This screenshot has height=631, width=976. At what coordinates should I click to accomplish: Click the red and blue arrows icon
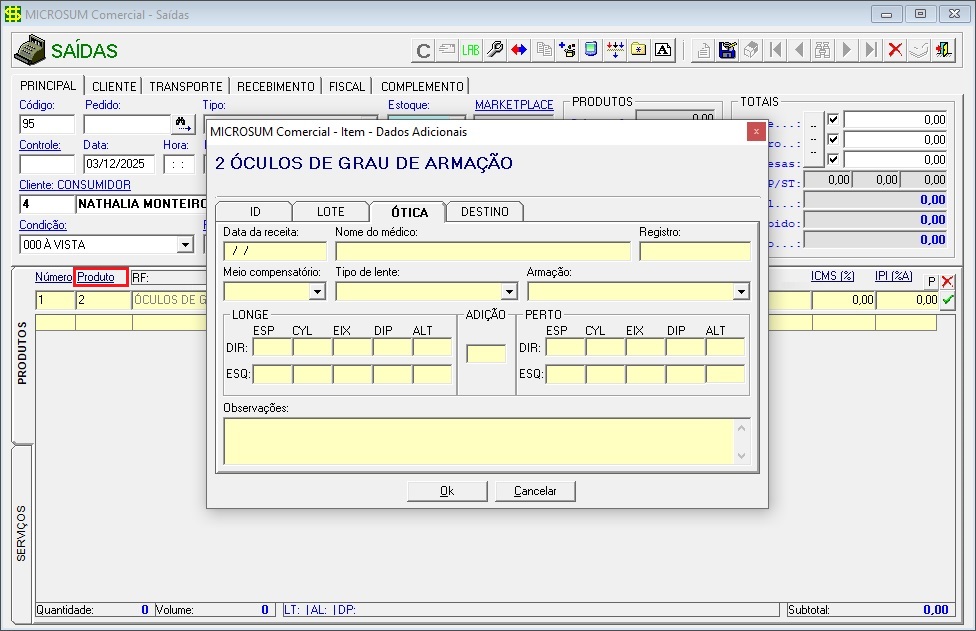pos(519,49)
